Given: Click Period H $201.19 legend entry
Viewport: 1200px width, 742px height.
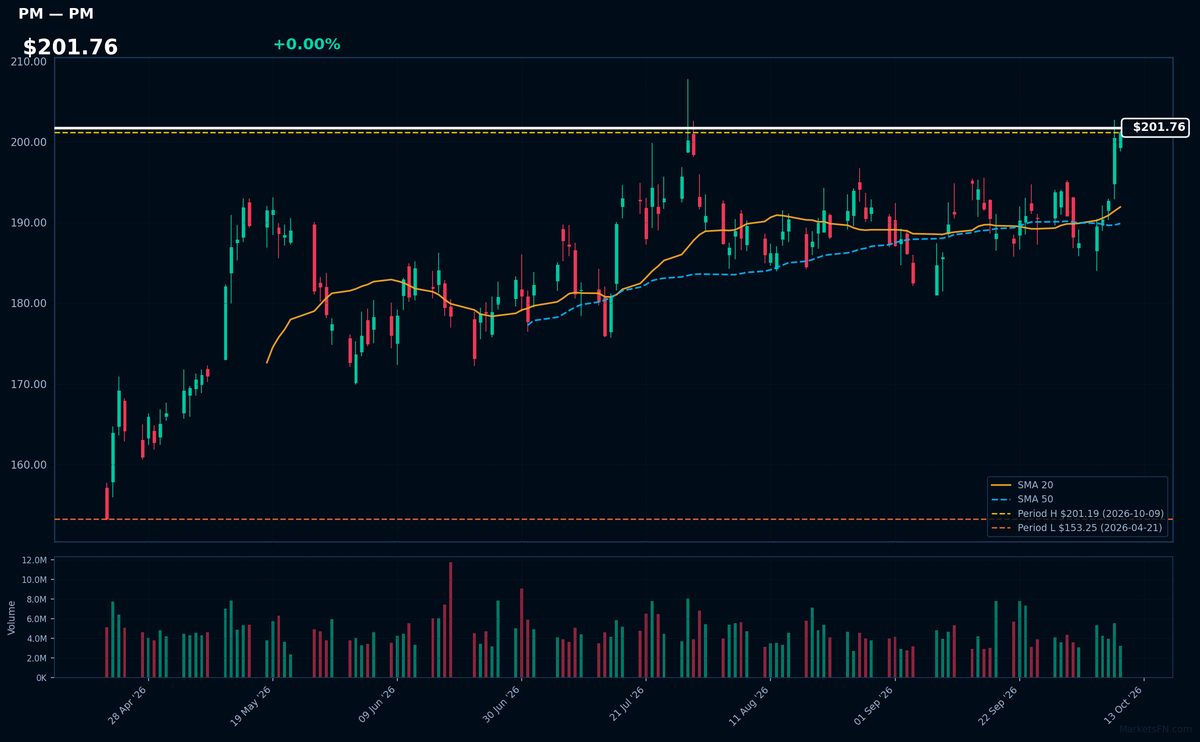Looking at the screenshot, I should point(1076,513).
